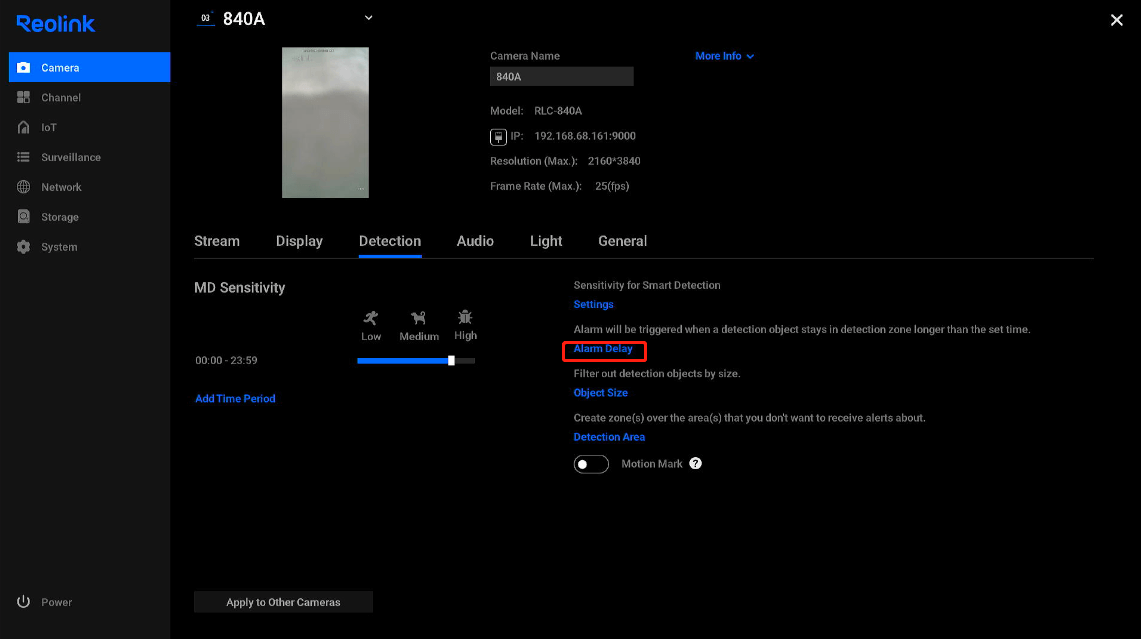The height and width of the screenshot is (639, 1141).
Task: Click the camera preview thumbnail
Action: (325, 122)
